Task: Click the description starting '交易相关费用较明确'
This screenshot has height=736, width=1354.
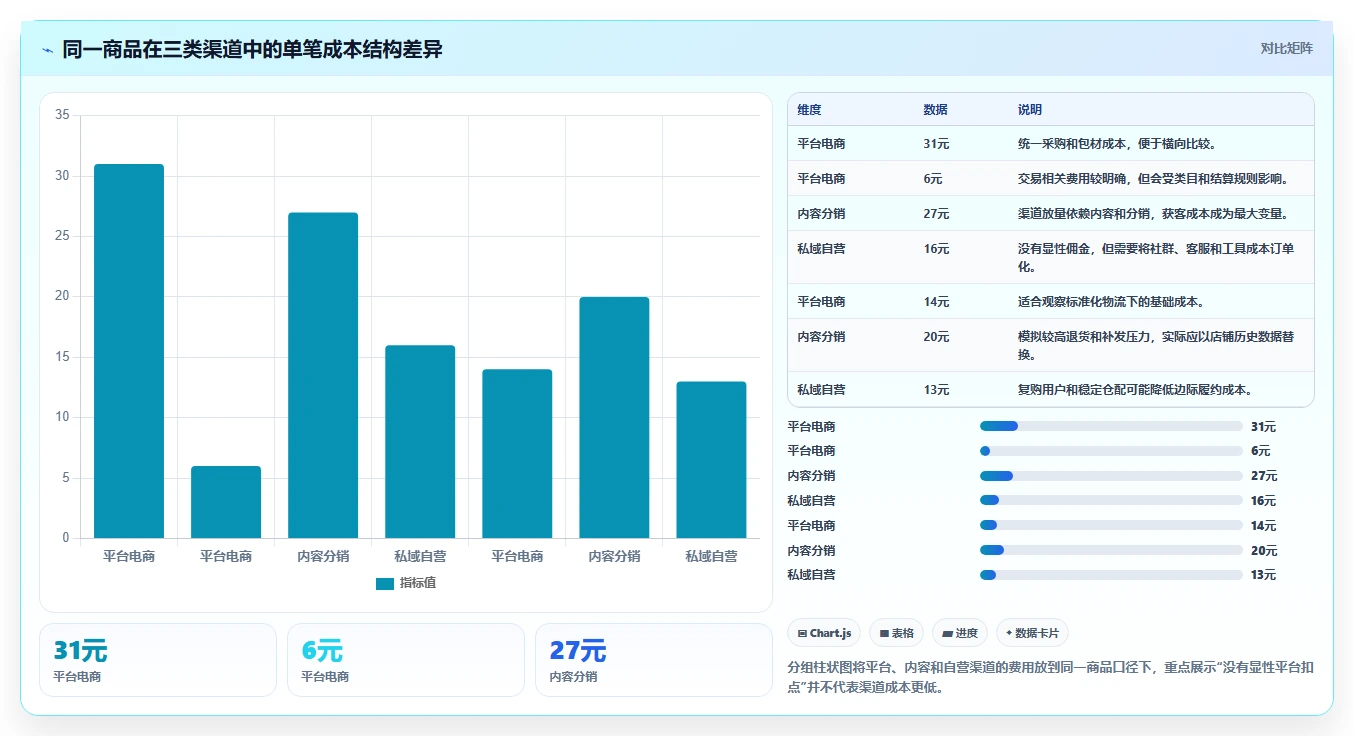Action: [1154, 179]
